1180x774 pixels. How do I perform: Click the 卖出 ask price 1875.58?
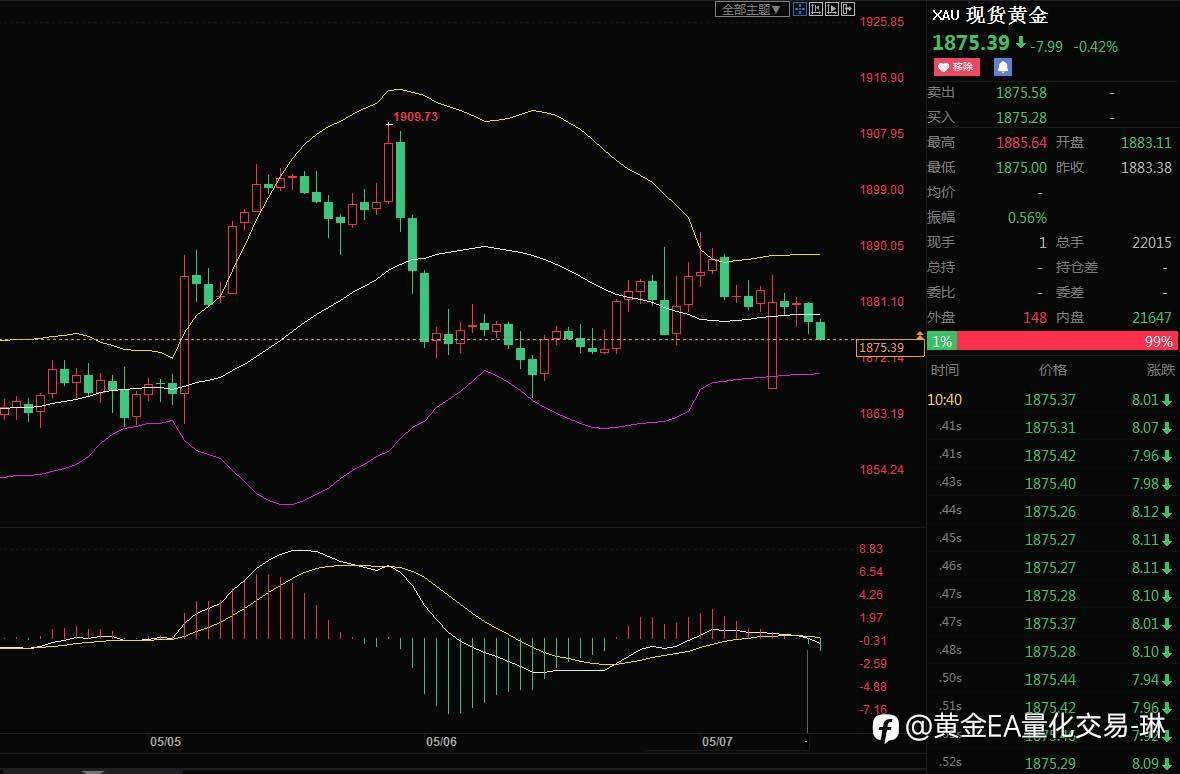(1021, 93)
